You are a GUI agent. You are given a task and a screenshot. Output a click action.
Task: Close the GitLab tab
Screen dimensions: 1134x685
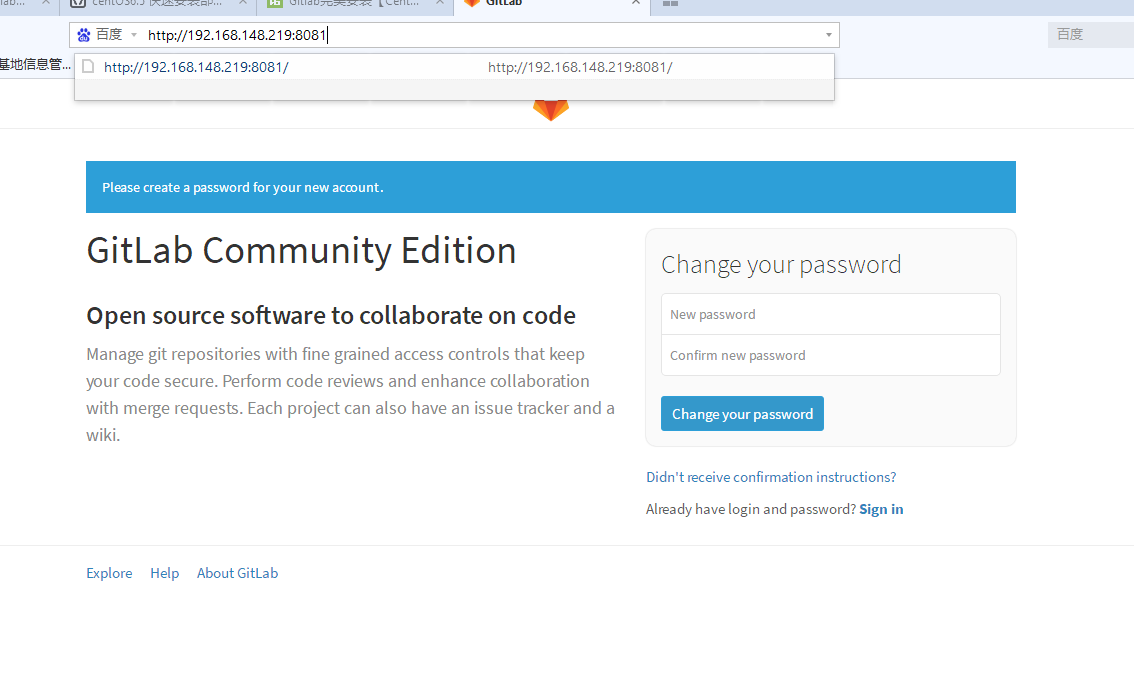click(x=636, y=3)
